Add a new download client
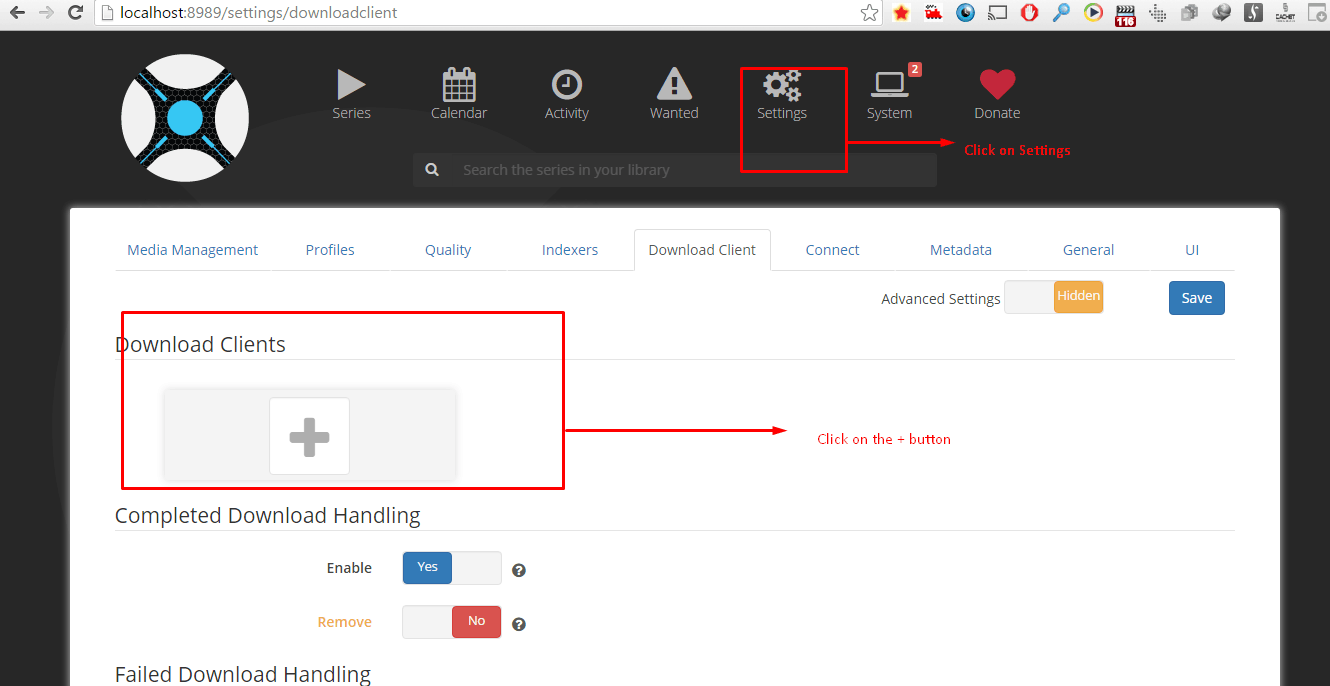 309,436
